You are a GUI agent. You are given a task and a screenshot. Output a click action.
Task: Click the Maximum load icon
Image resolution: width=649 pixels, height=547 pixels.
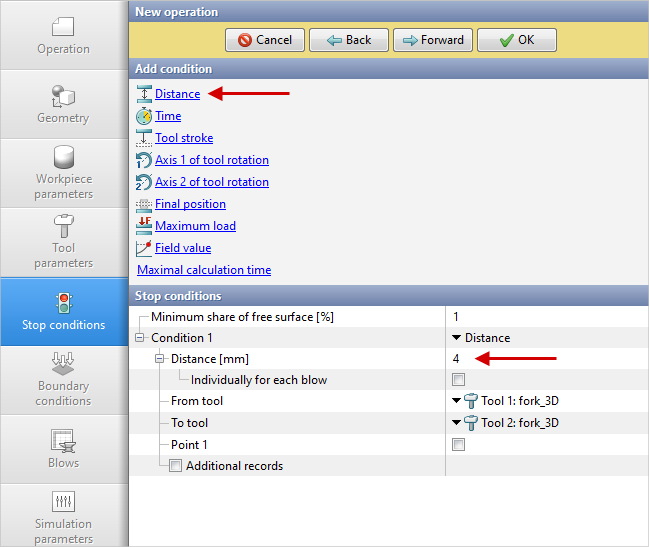pyautogui.click(x=144, y=226)
